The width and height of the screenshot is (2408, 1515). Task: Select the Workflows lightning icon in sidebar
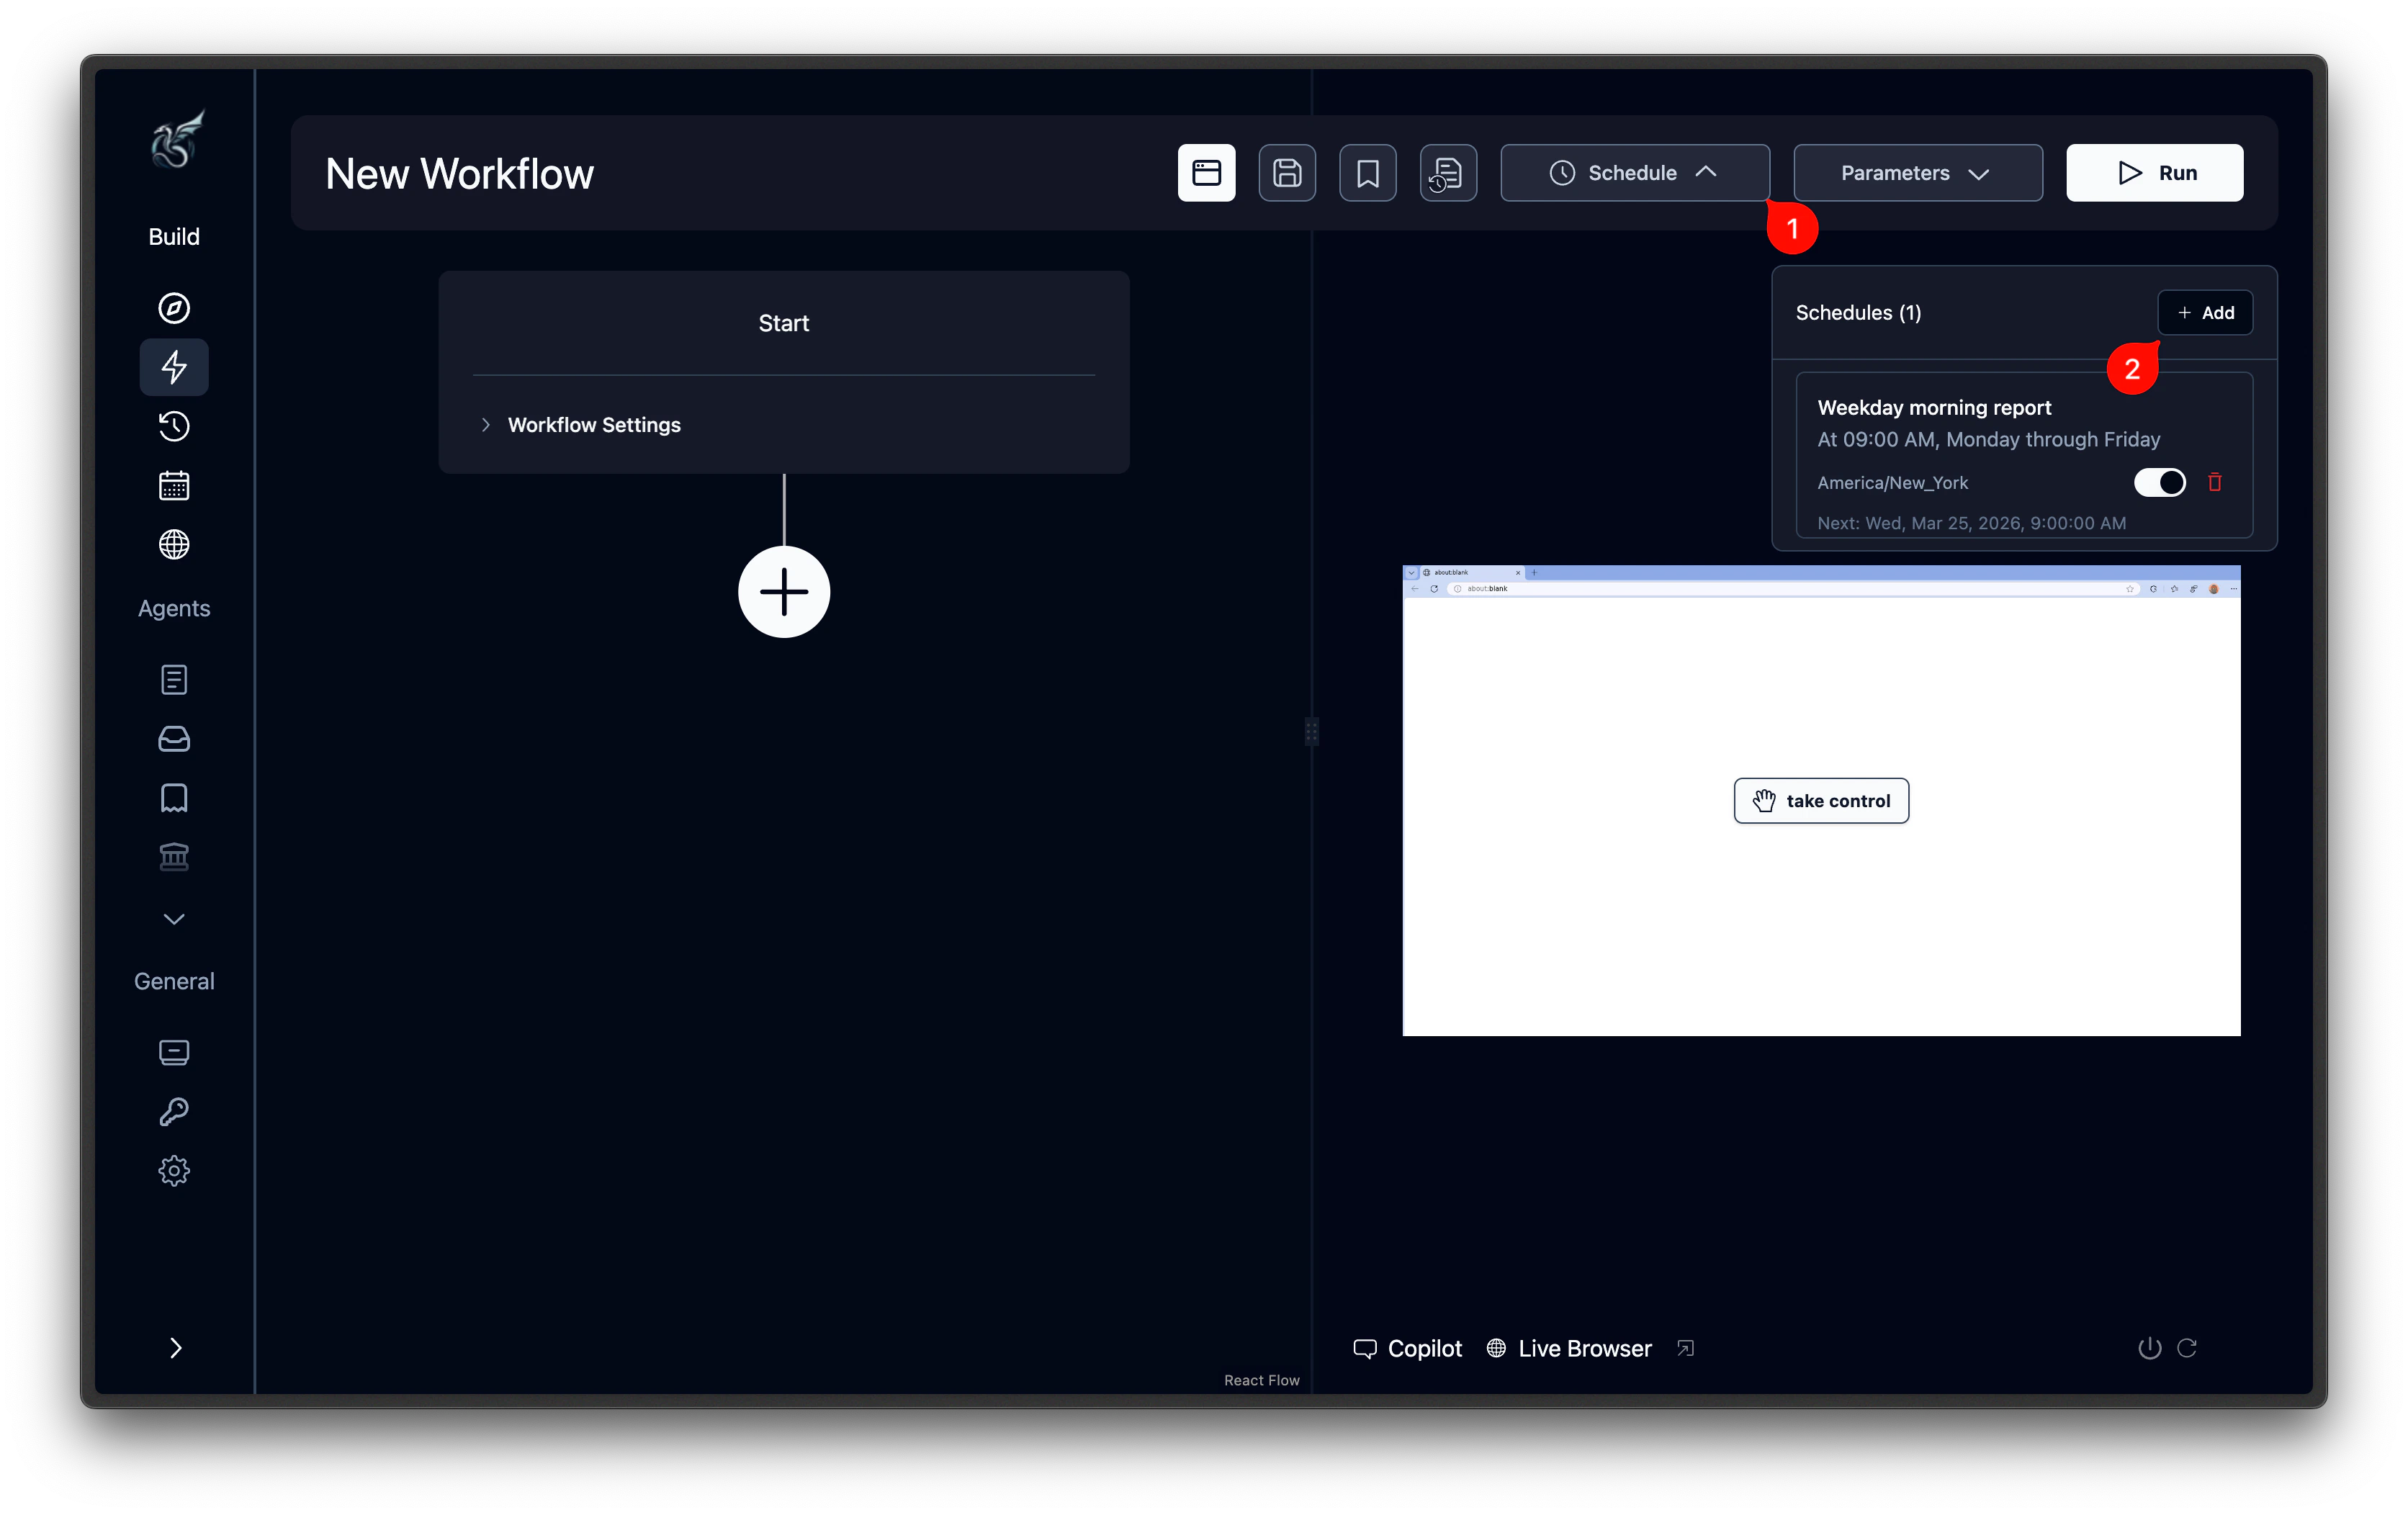coord(174,367)
